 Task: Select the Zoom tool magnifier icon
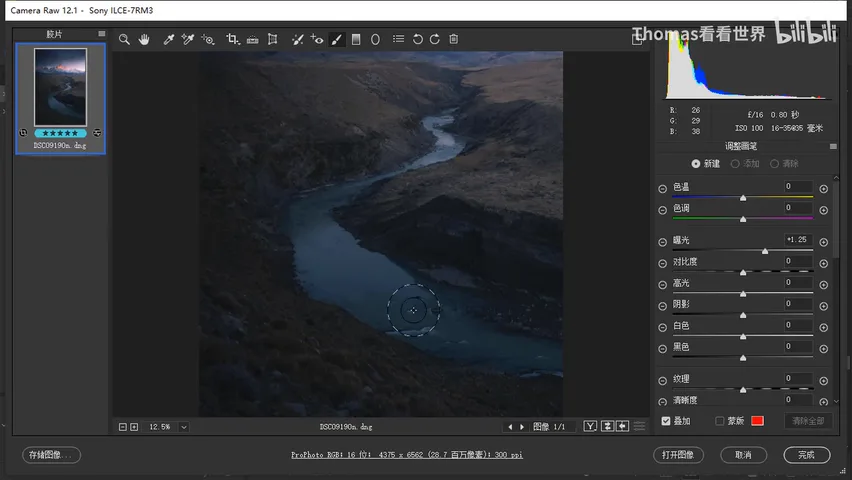124,39
